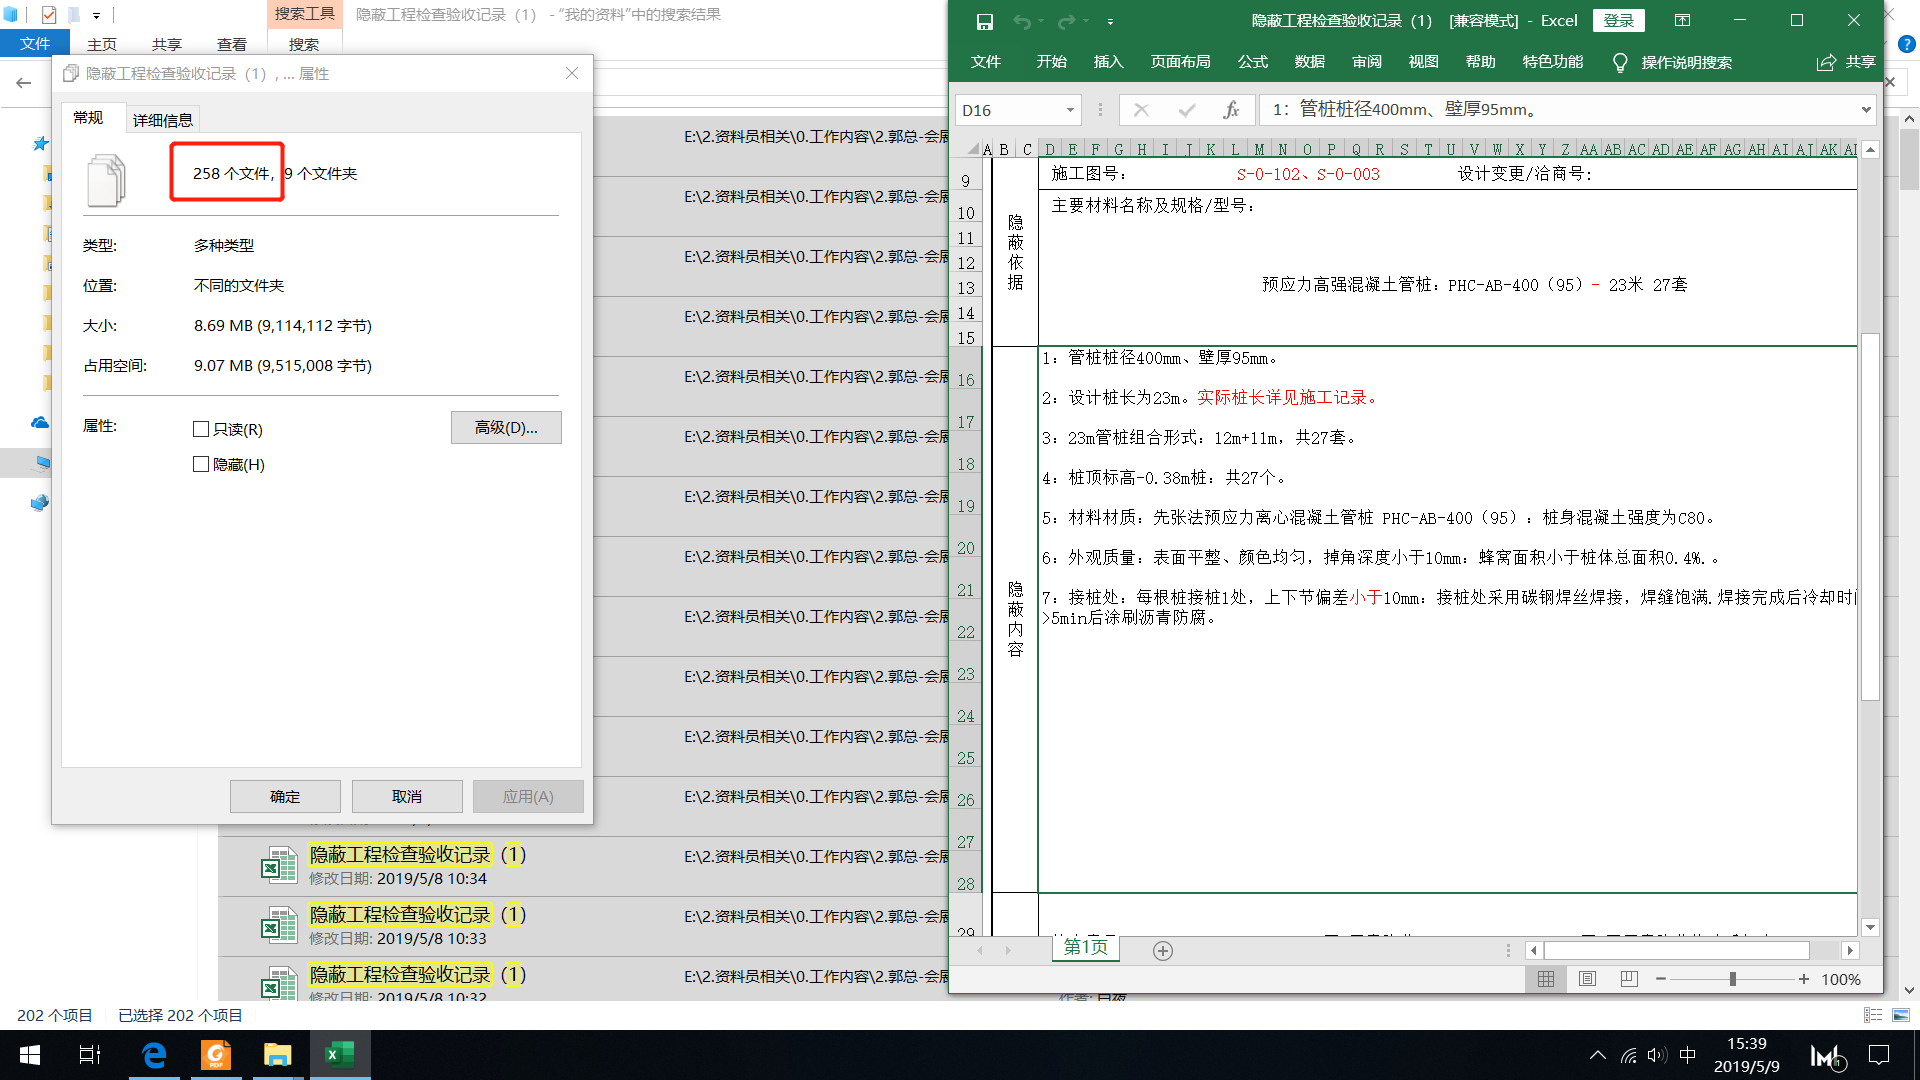Switch to Page Layout view icon
The image size is (1920, 1080).
[x=1587, y=979]
